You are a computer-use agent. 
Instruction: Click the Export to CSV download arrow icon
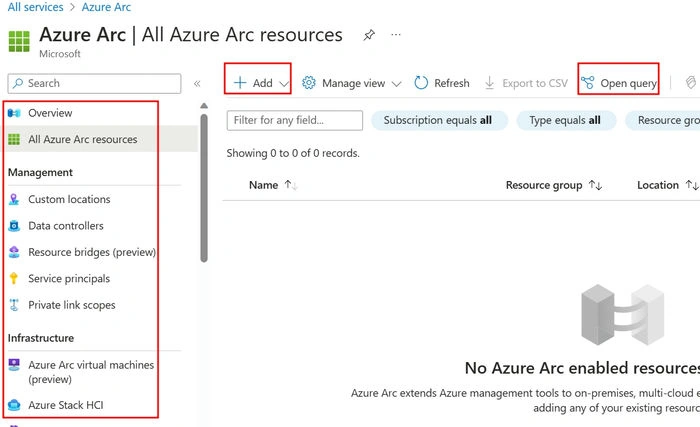[490, 83]
